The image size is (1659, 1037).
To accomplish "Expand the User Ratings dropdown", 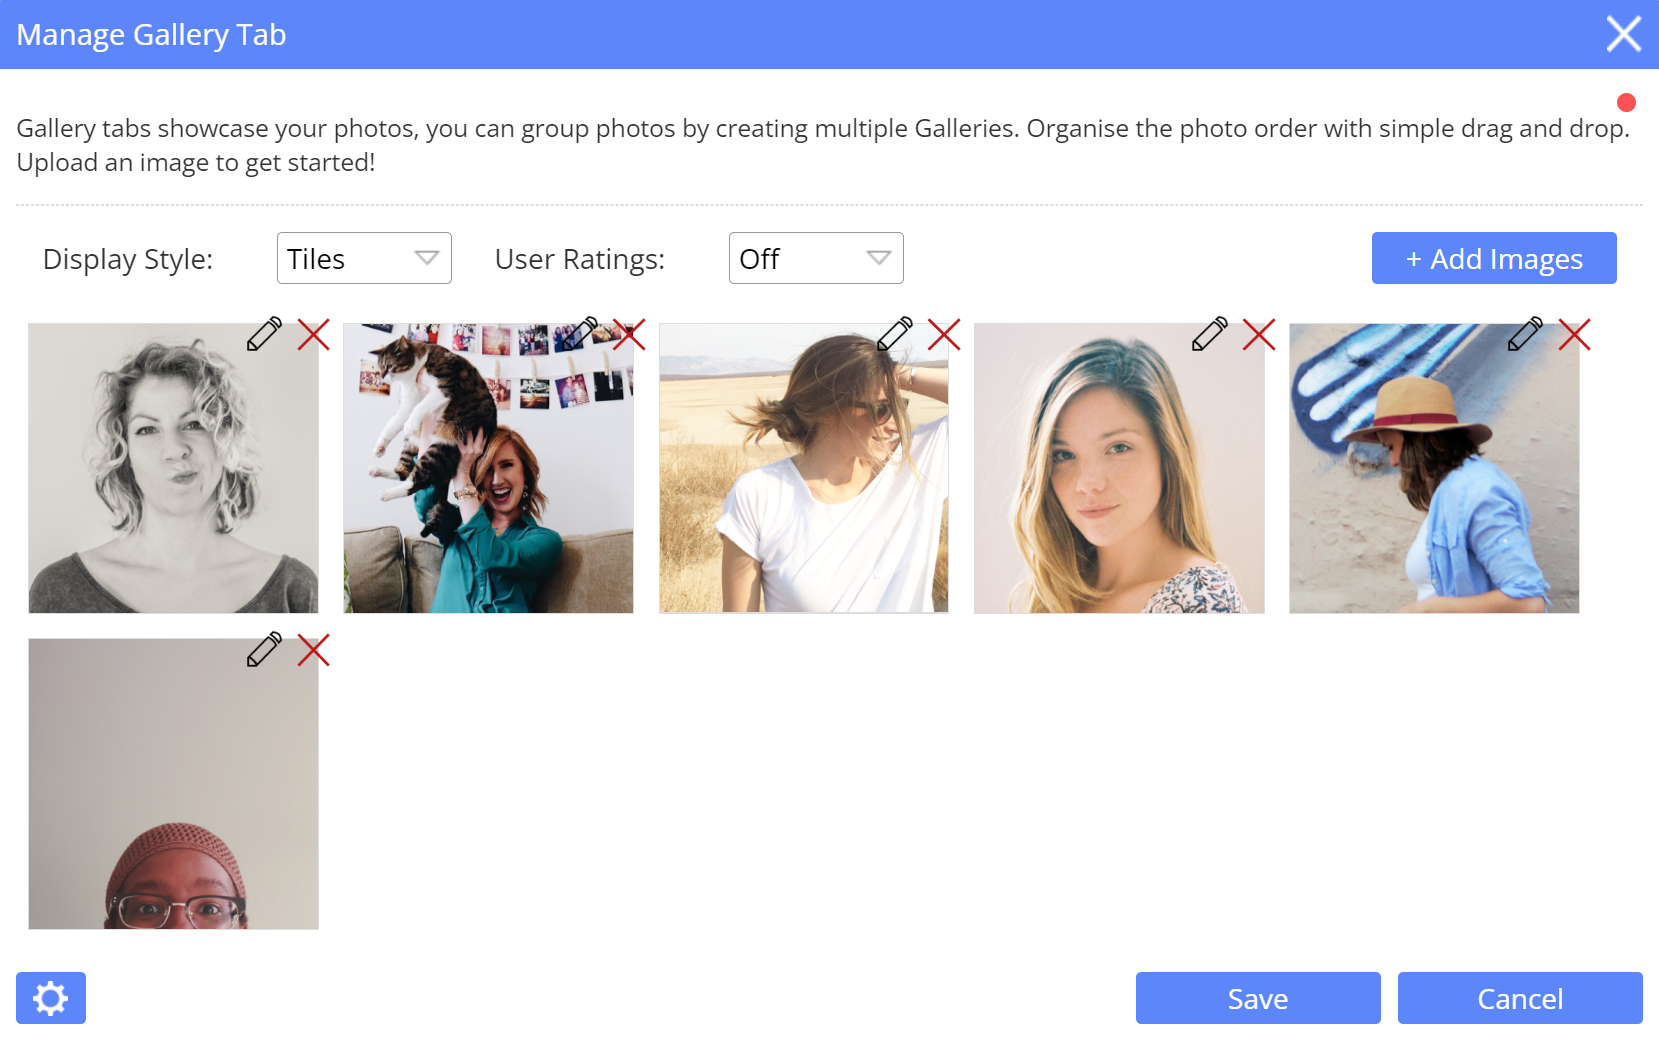I will 816,258.
